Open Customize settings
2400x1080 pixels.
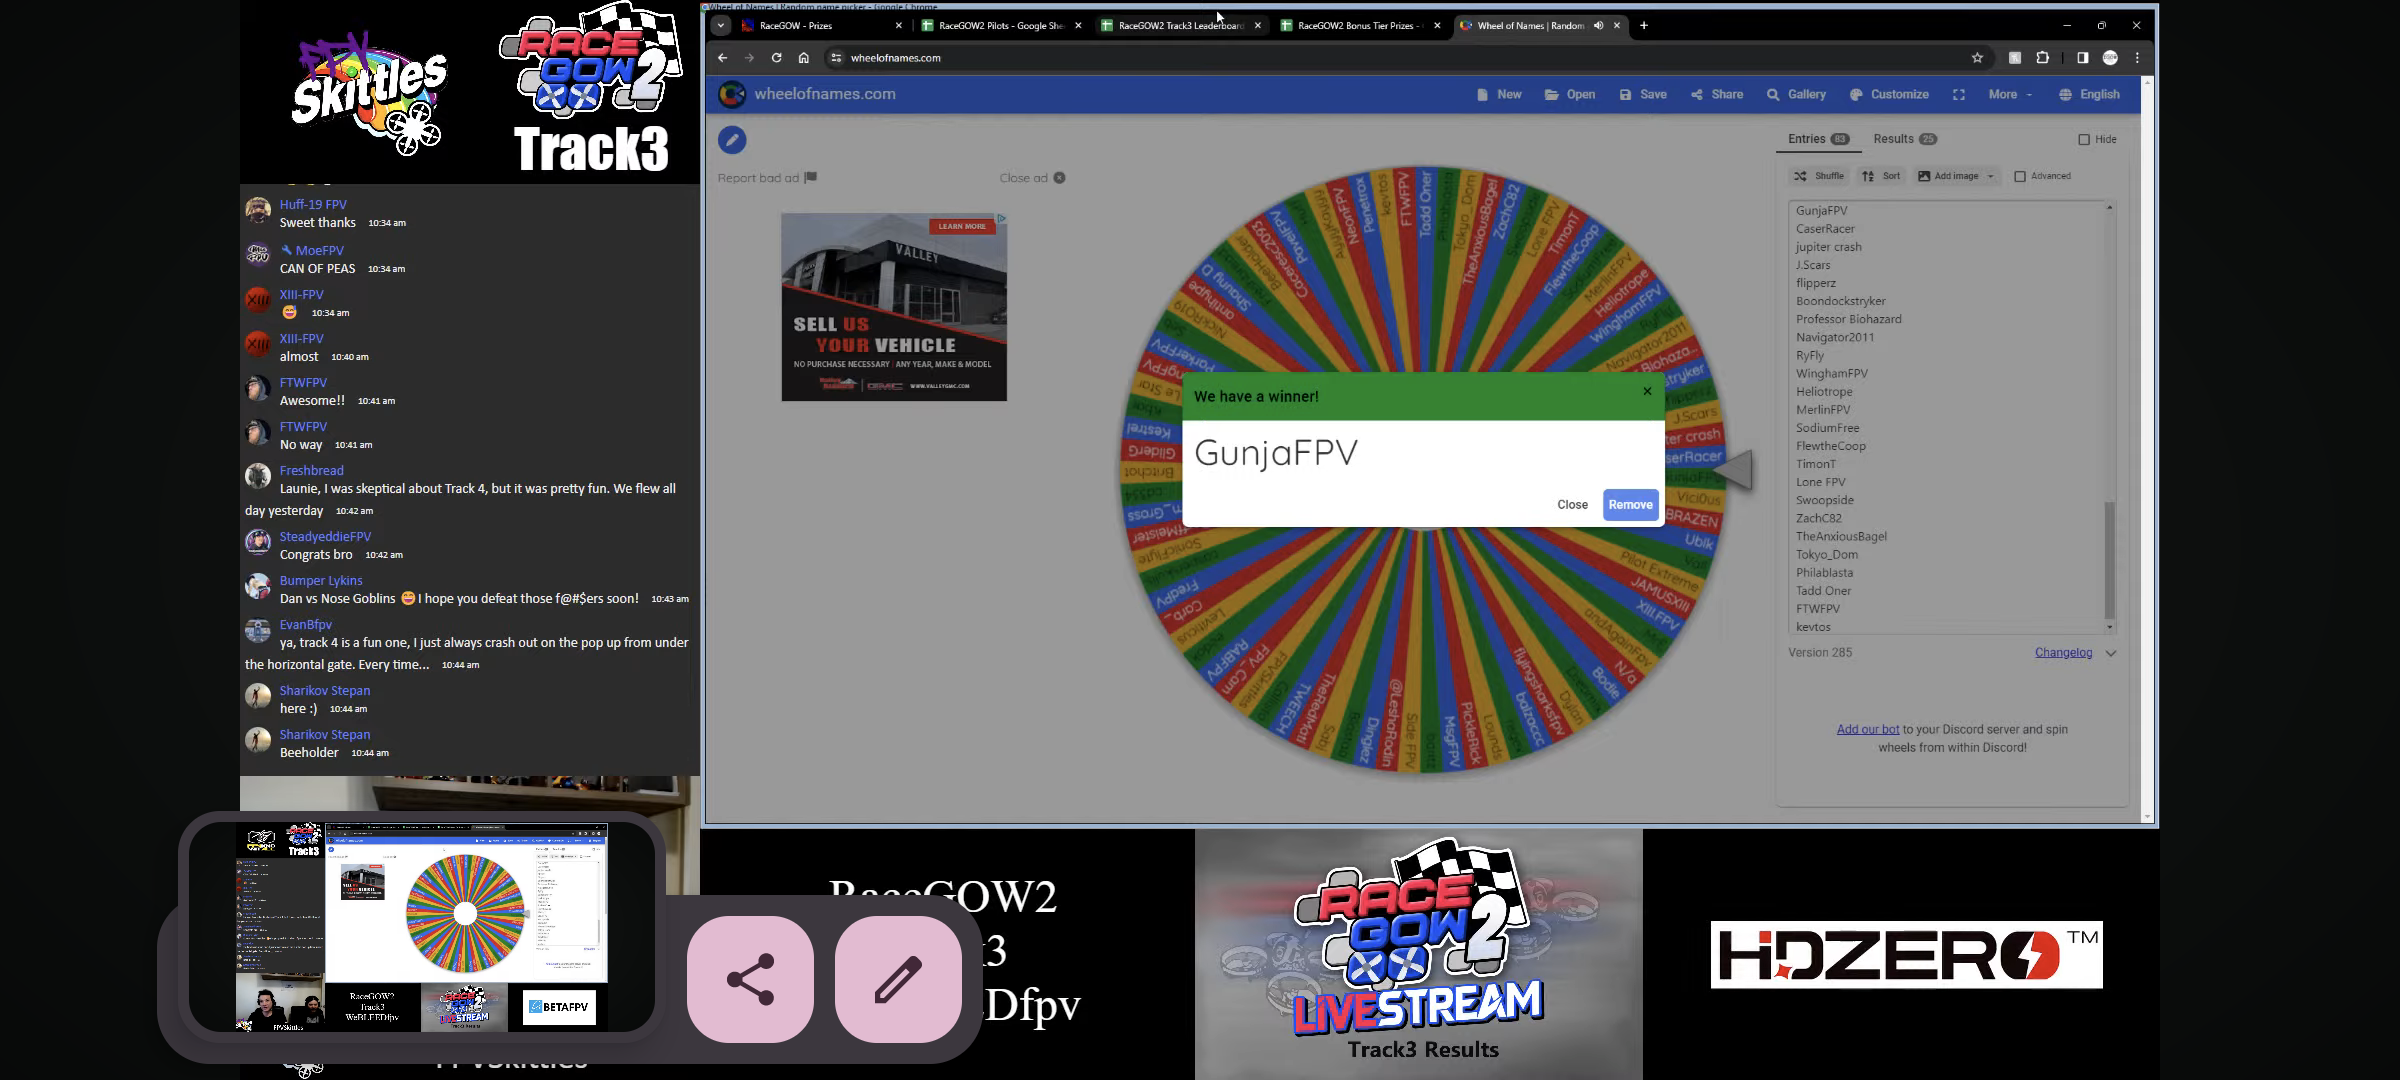click(x=1889, y=95)
